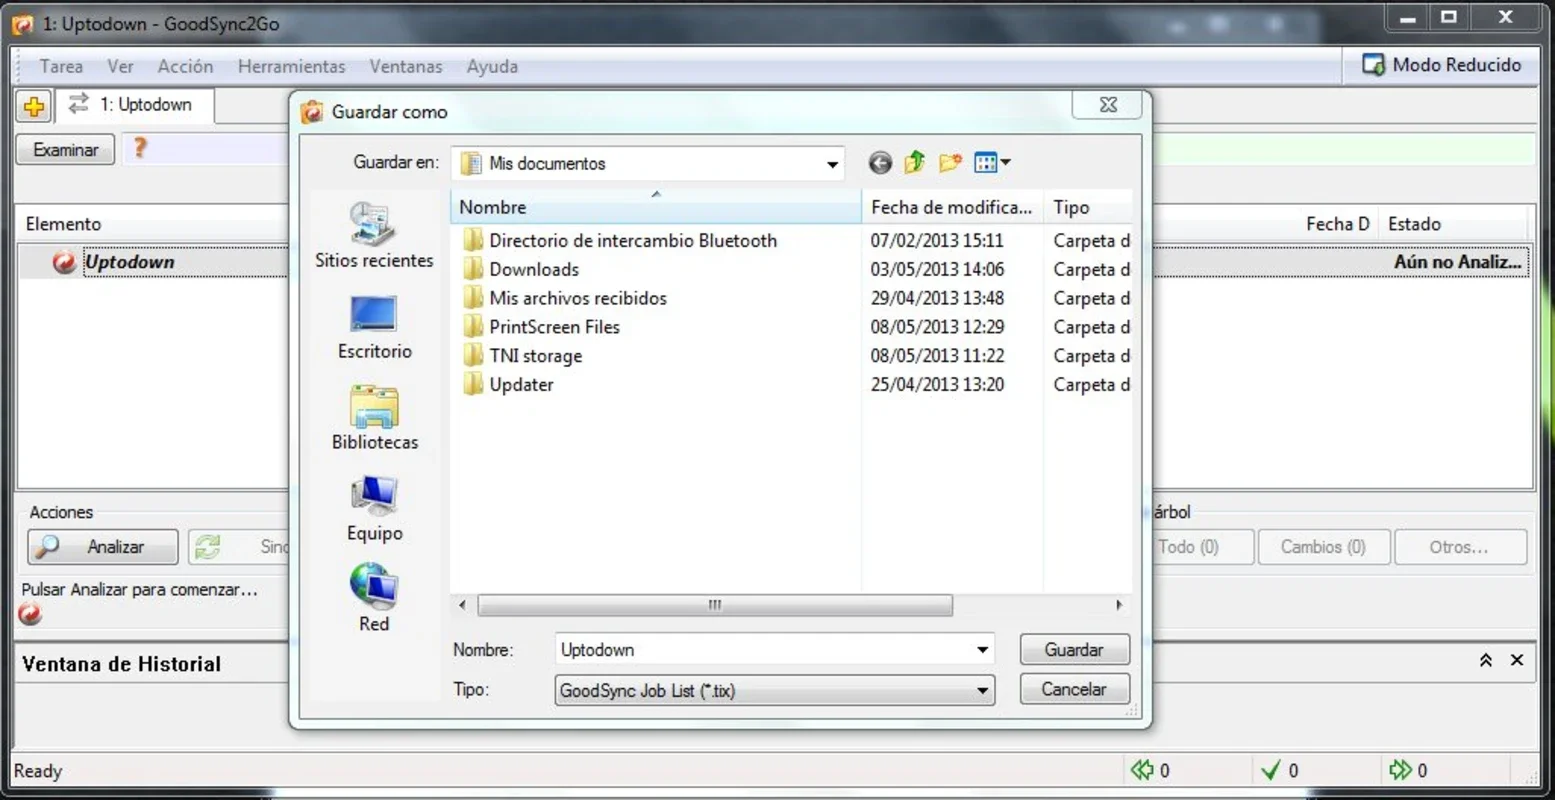Click the red GoodSync icon below Analizar
Viewport: 1555px width, 800px height.
tap(30, 614)
